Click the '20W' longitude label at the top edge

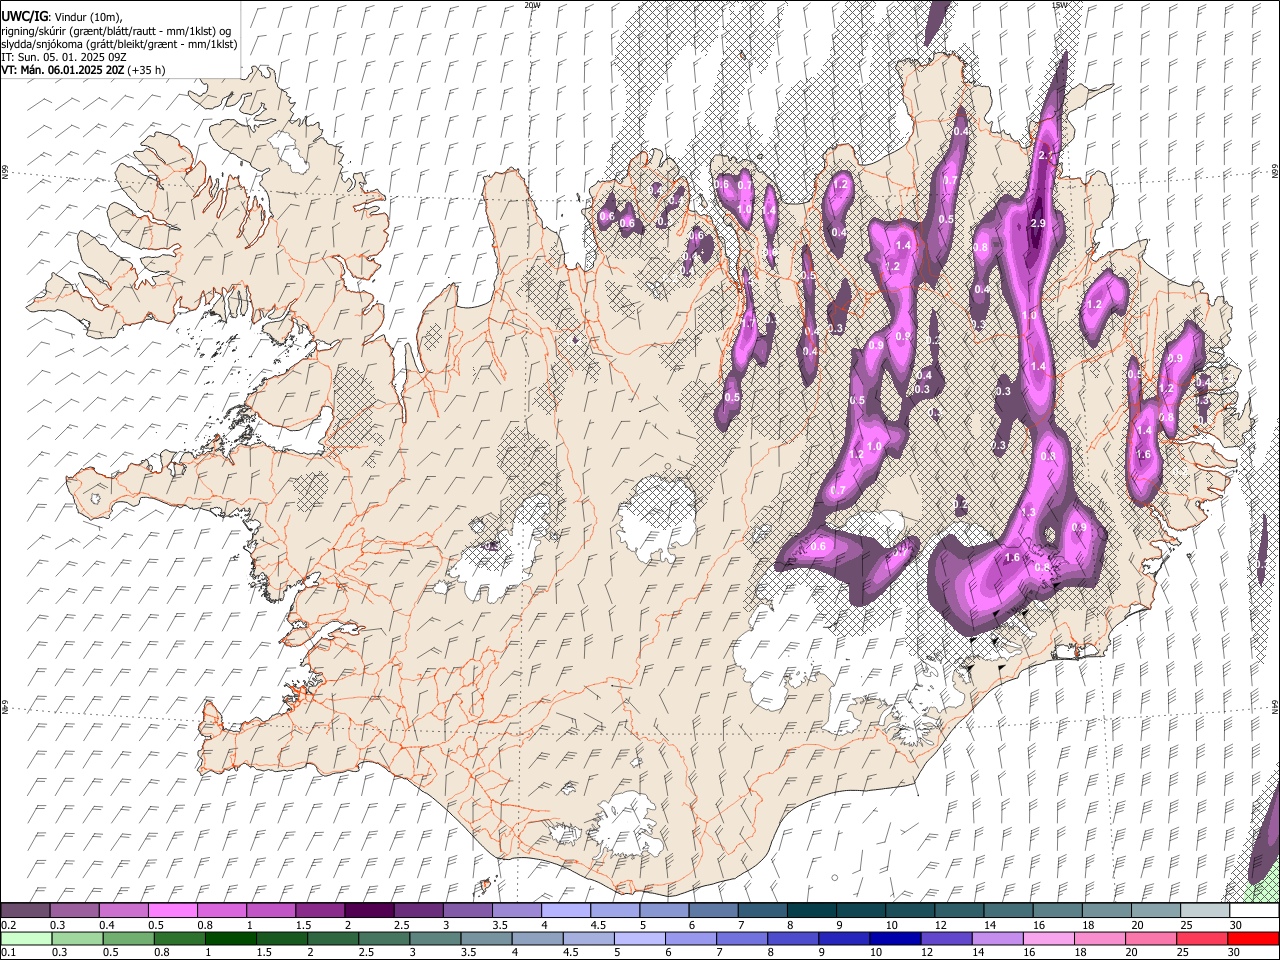533,5
